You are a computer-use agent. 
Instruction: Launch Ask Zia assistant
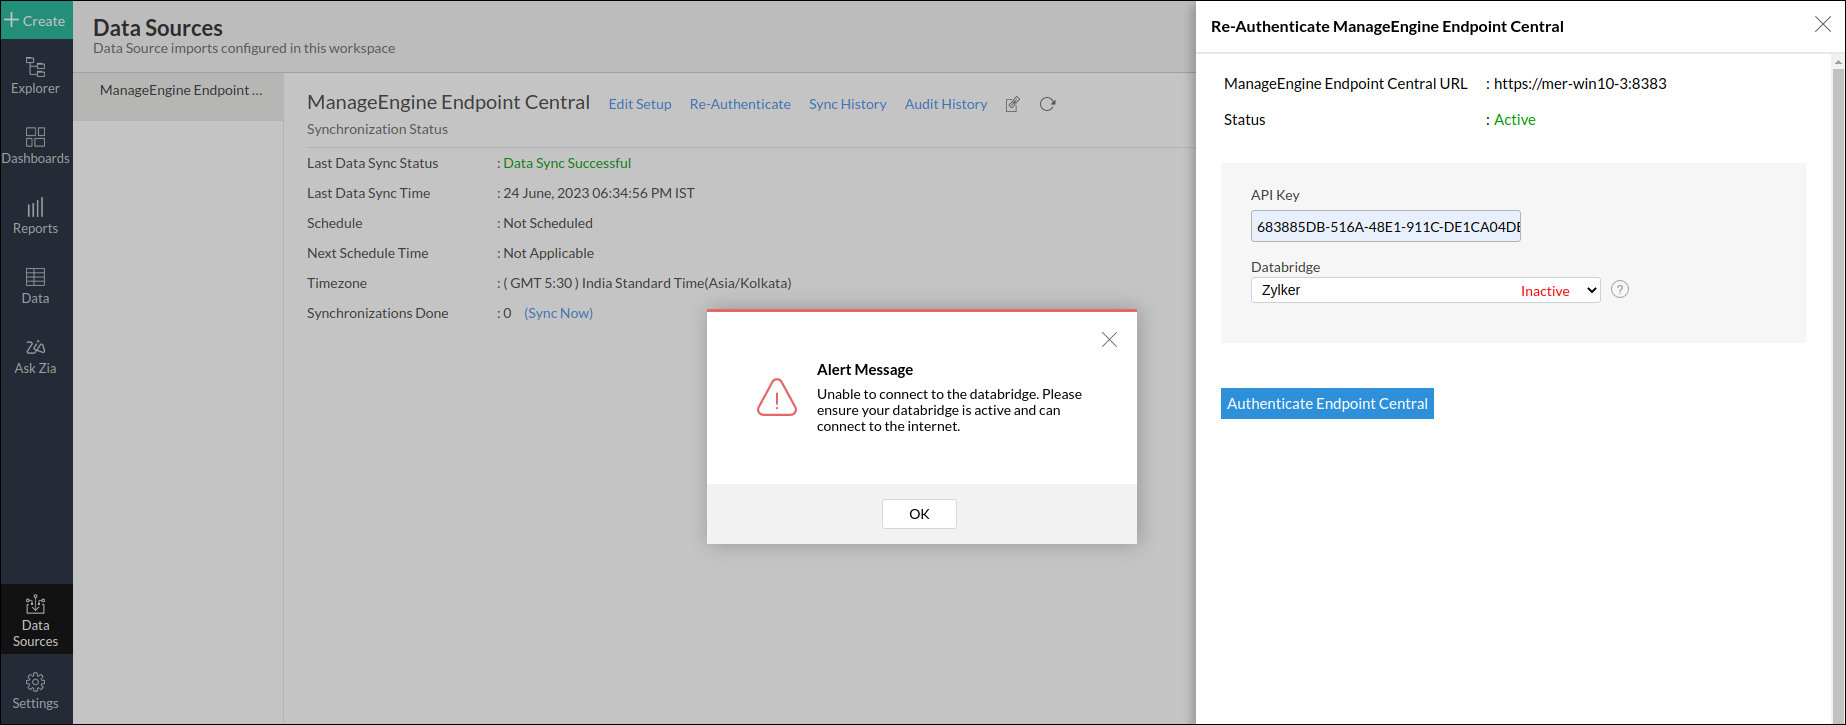pos(35,356)
